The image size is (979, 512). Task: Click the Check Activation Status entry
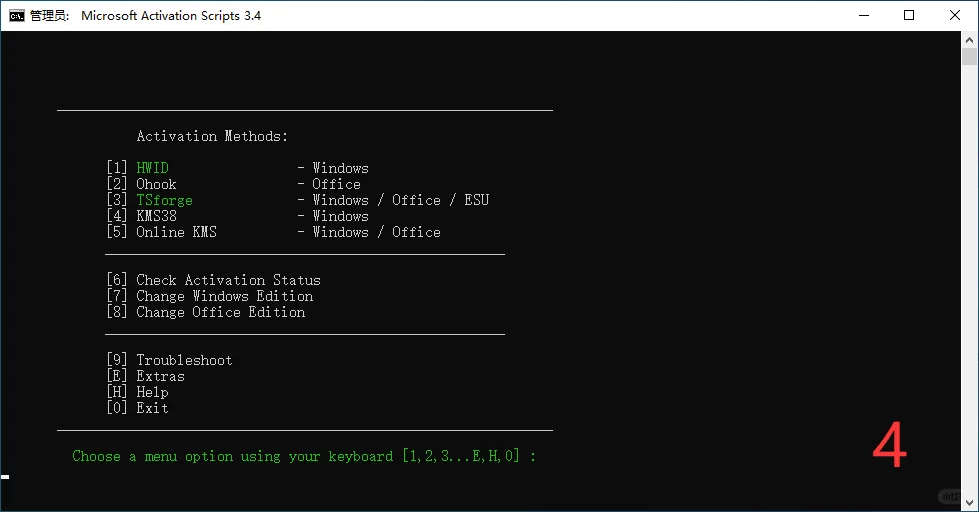228,280
